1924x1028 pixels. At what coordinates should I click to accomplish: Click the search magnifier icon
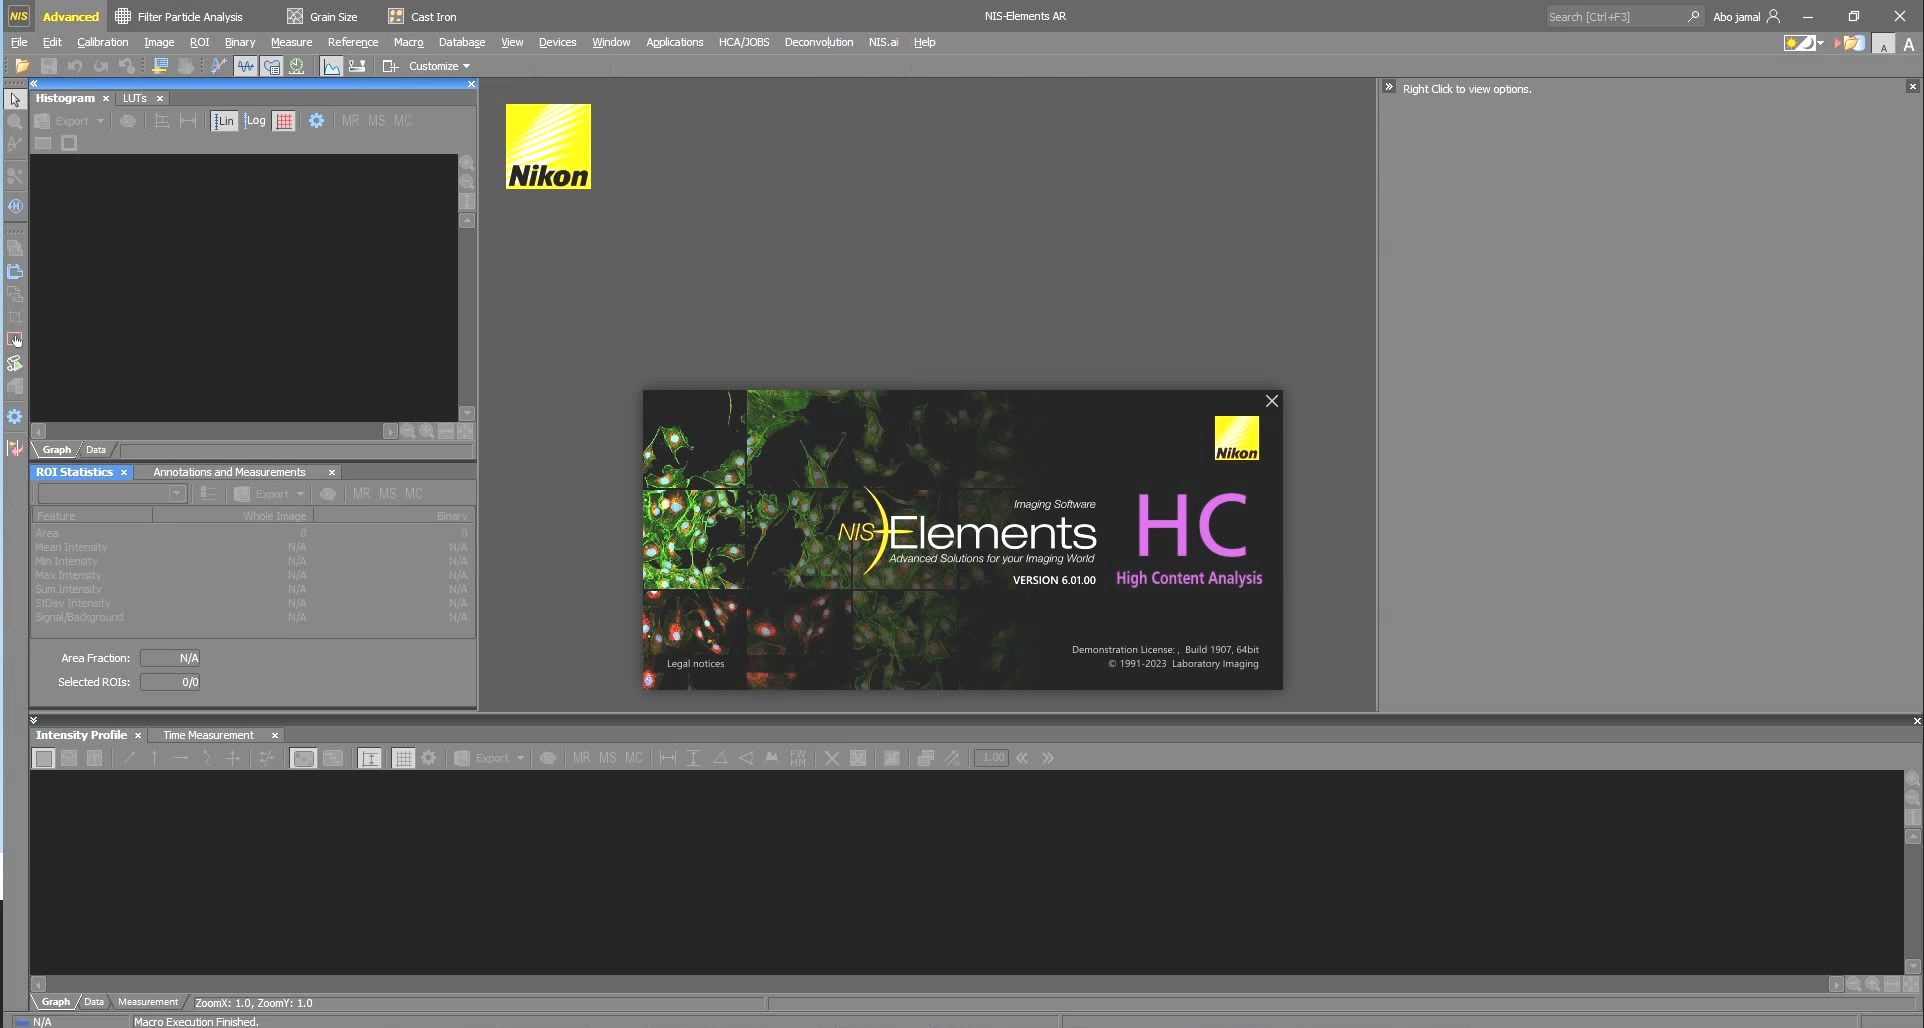coord(1693,16)
